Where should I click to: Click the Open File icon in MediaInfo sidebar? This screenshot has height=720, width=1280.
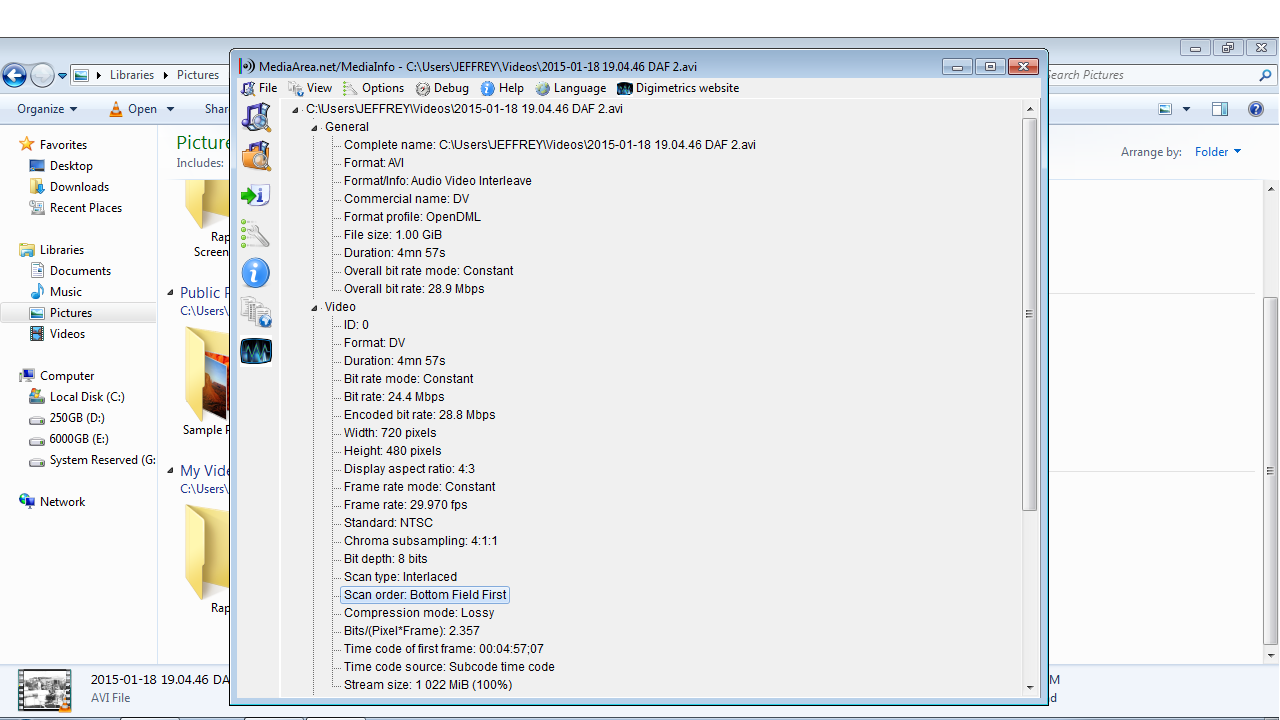(256, 117)
